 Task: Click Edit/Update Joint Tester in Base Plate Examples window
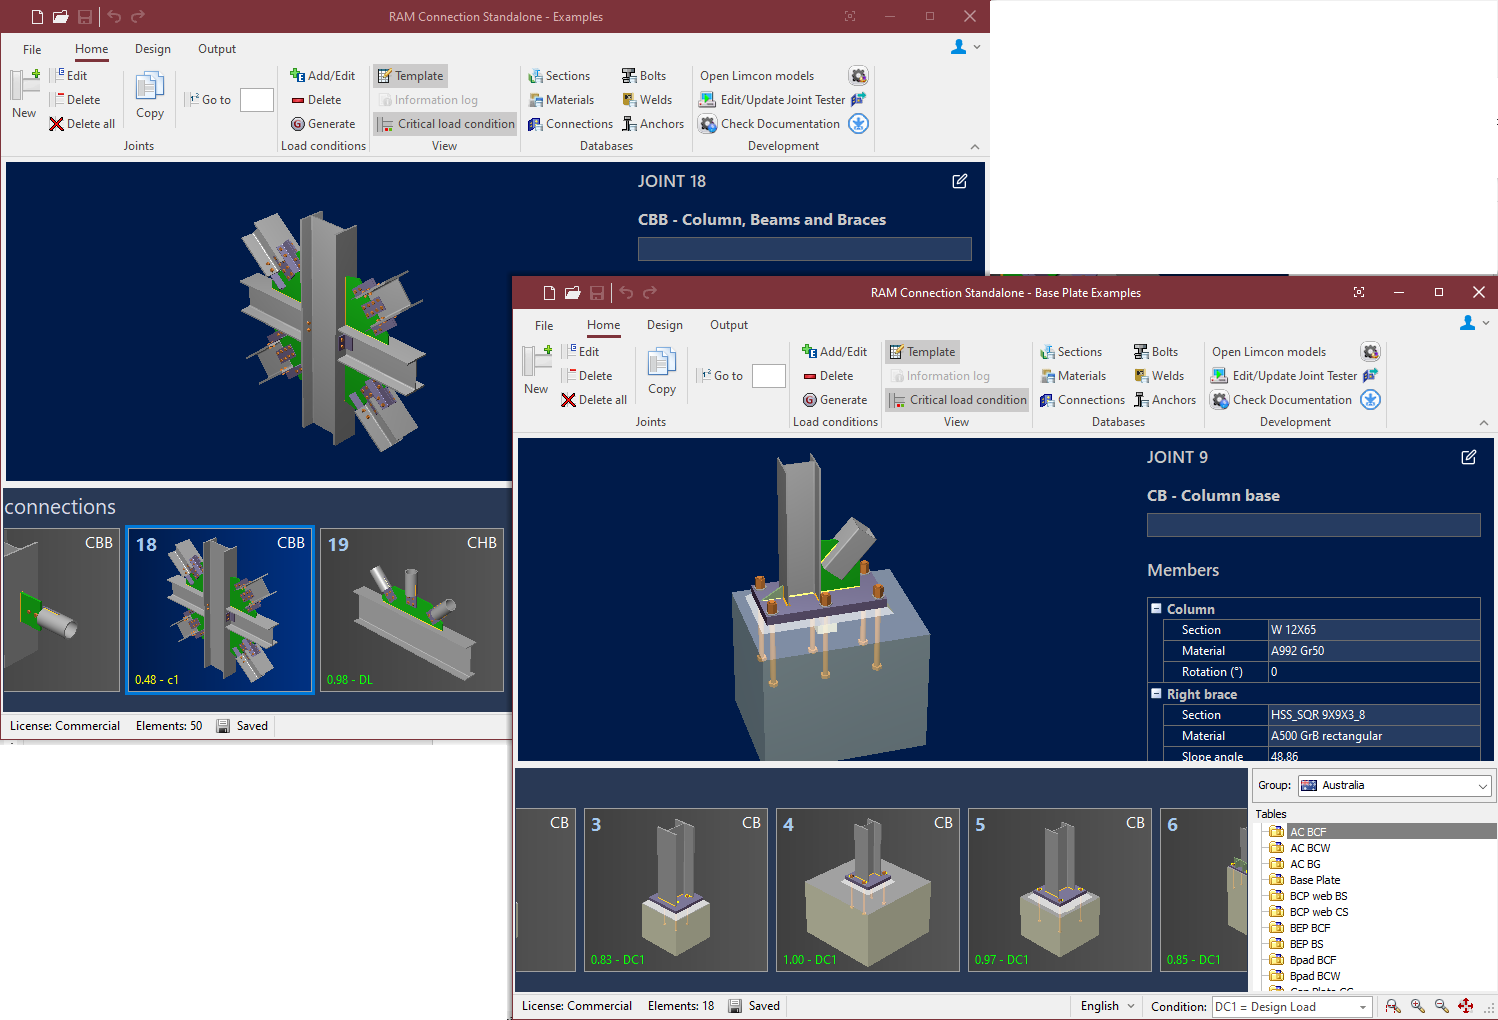pyautogui.click(x=1284, y=376)
